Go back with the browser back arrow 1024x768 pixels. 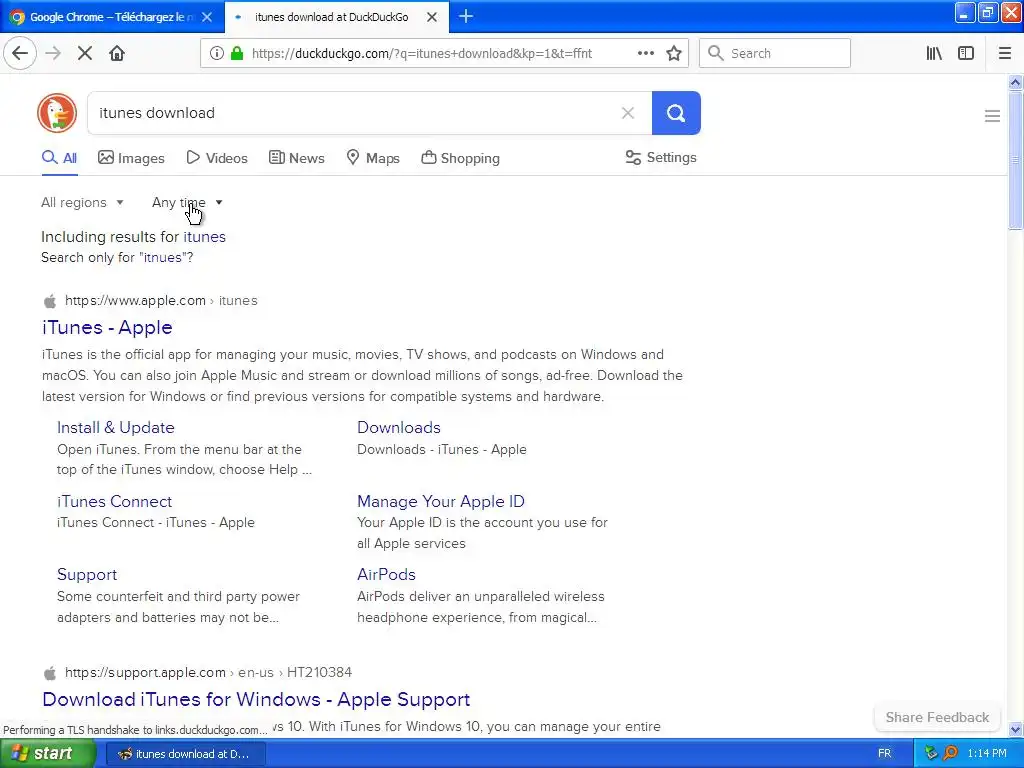(x=20, y=54)
